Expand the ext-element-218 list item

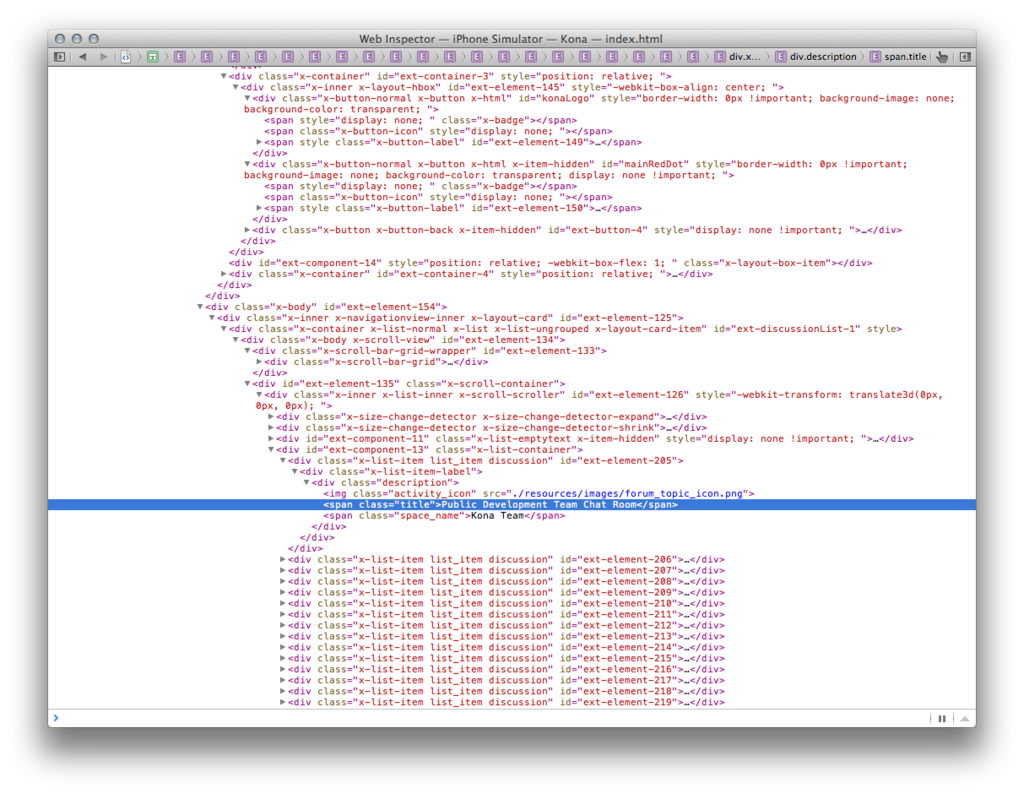(282, 691)
